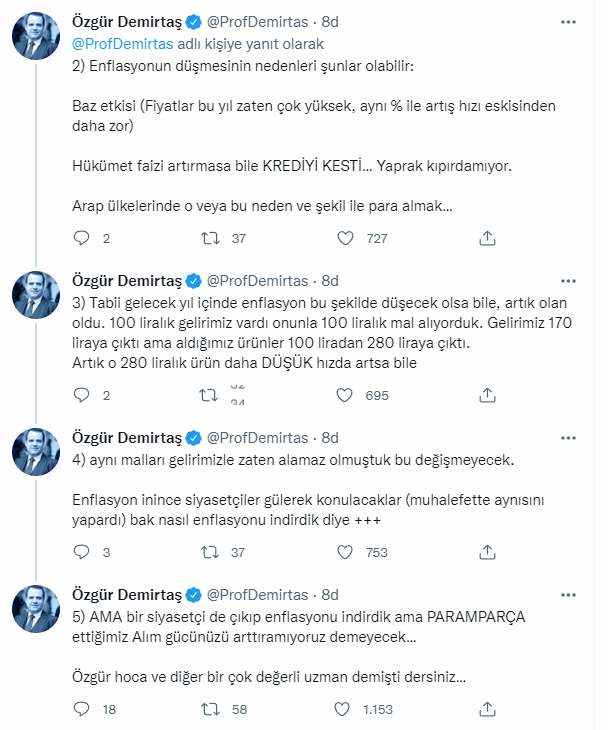The width and height of the screenshot is (608, 730).
Task: Reply to the tweet with 727 likes
Action: (83, 238)
